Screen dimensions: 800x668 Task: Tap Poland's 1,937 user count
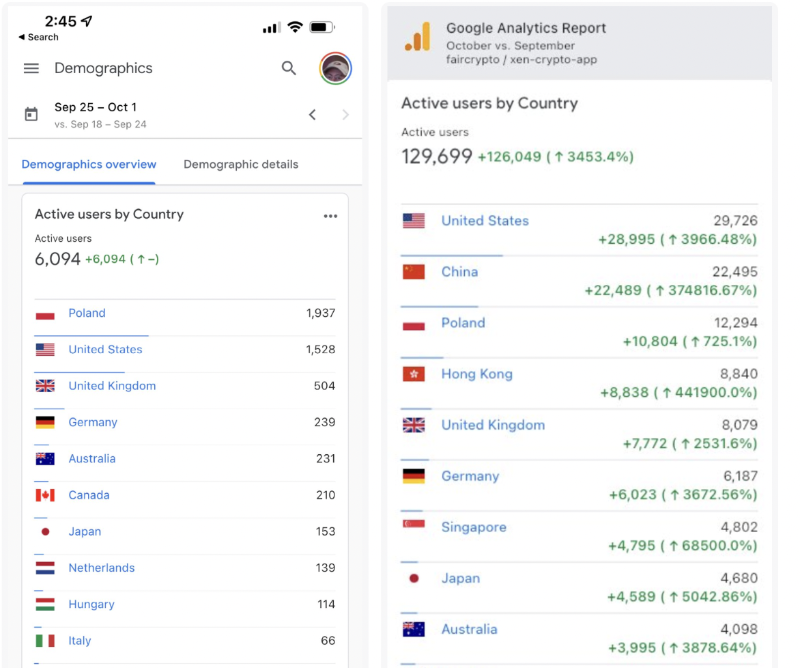click(x=320, y=313)
